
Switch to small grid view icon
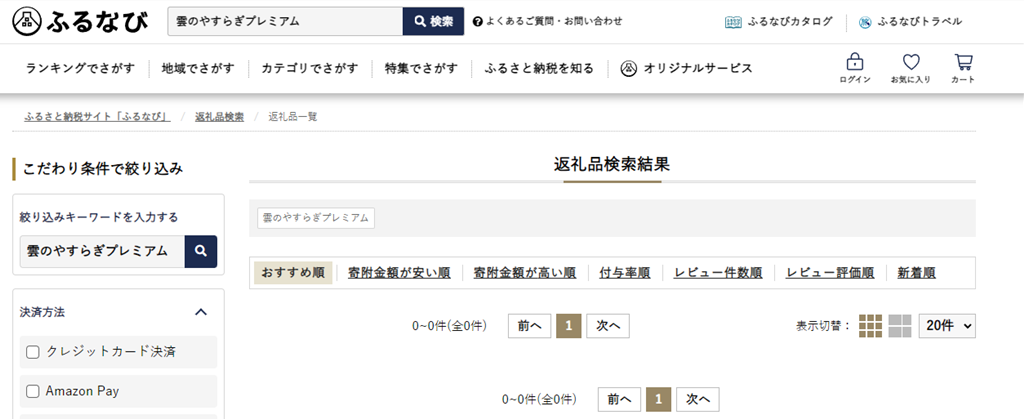(871, 326)
